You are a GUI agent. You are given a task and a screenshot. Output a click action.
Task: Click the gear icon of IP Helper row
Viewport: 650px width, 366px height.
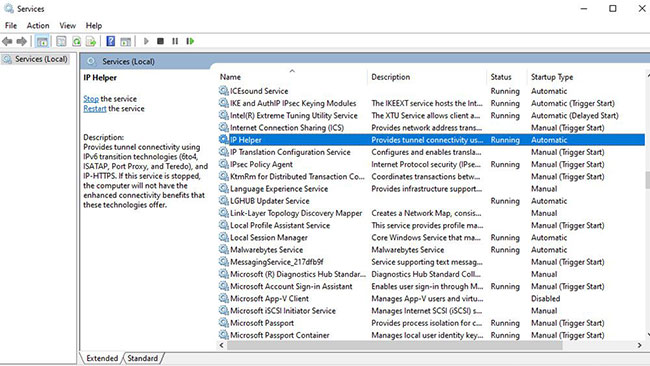pyautogui.click(x=223, y=140)
